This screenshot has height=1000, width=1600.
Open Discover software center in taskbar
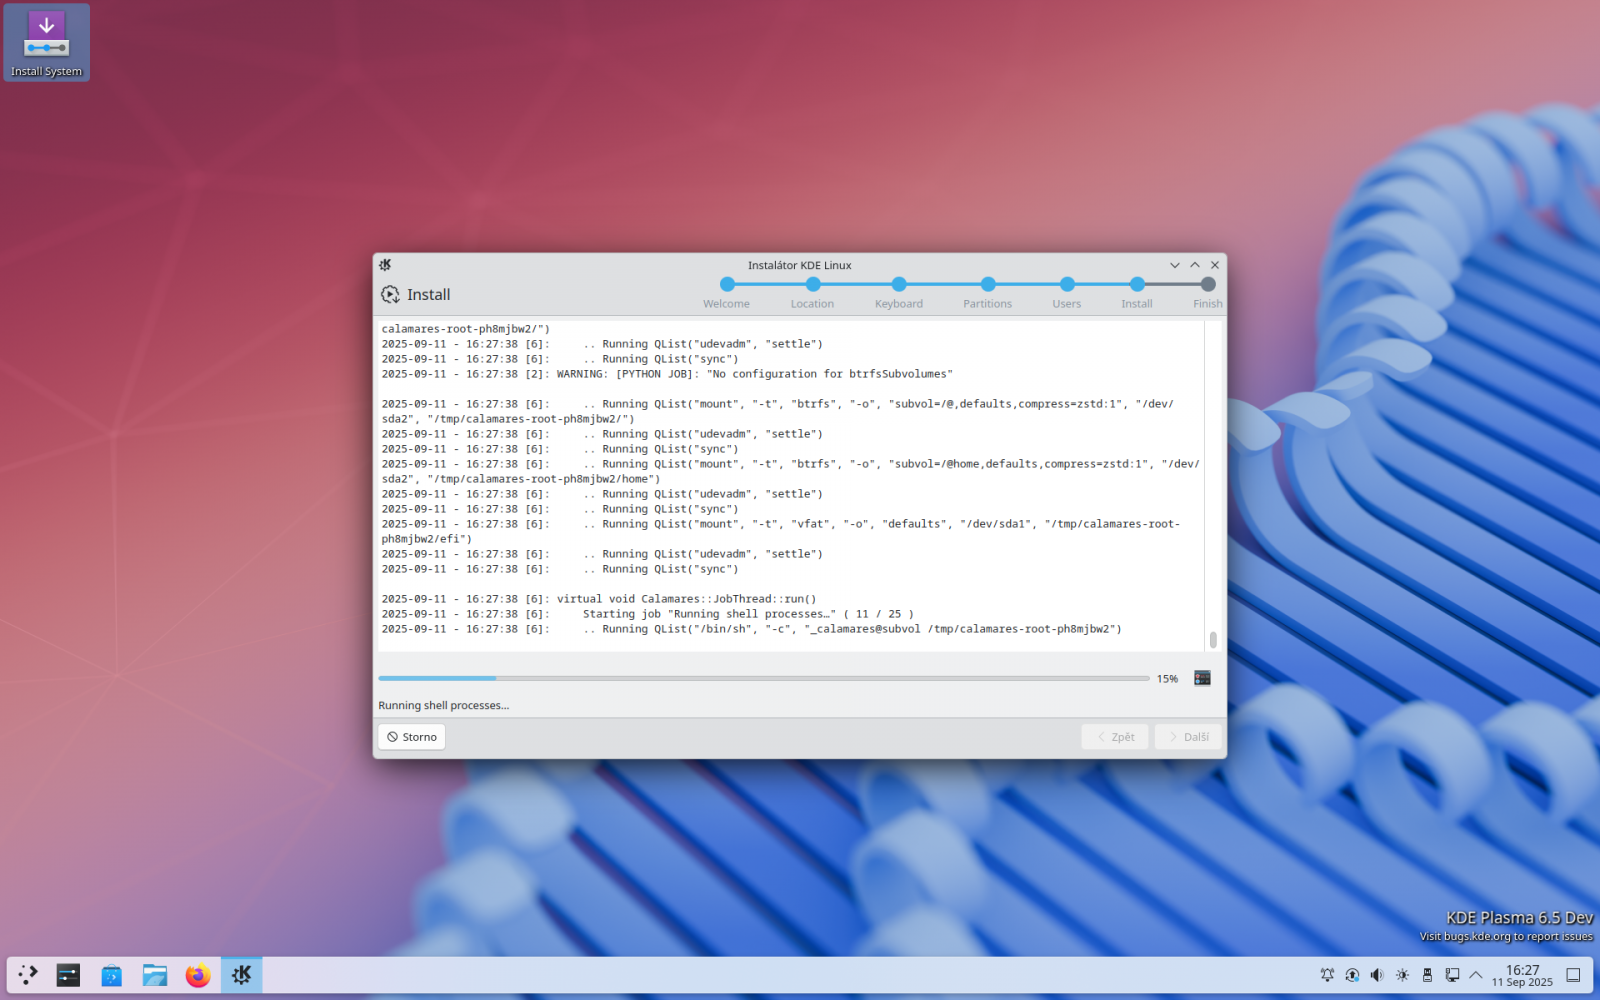pyautogui.click(x=111, y=975)
